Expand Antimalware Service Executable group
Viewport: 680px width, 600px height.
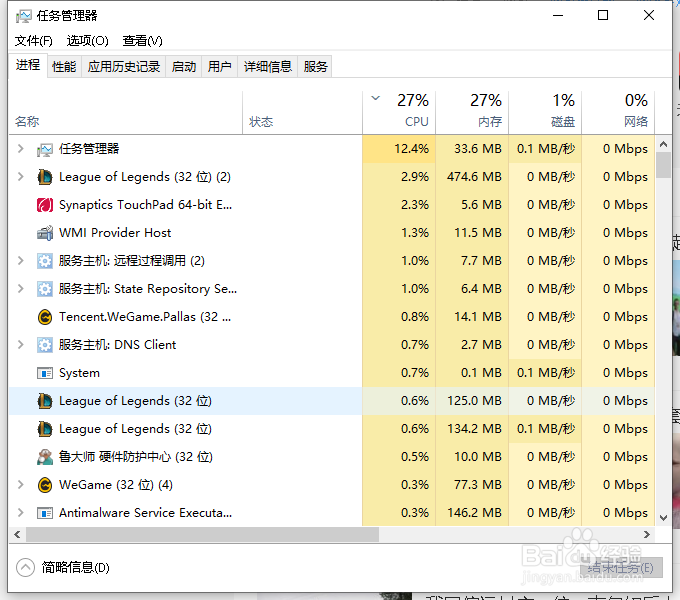pos(20,512)
